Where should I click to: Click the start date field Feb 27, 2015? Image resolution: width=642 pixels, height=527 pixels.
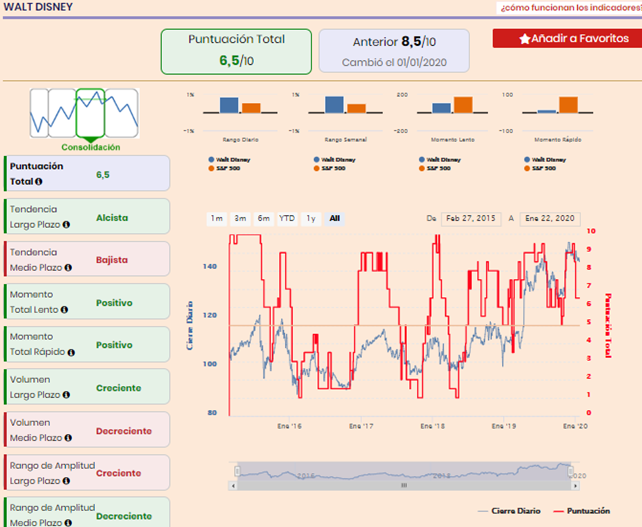tap(470, 219)
